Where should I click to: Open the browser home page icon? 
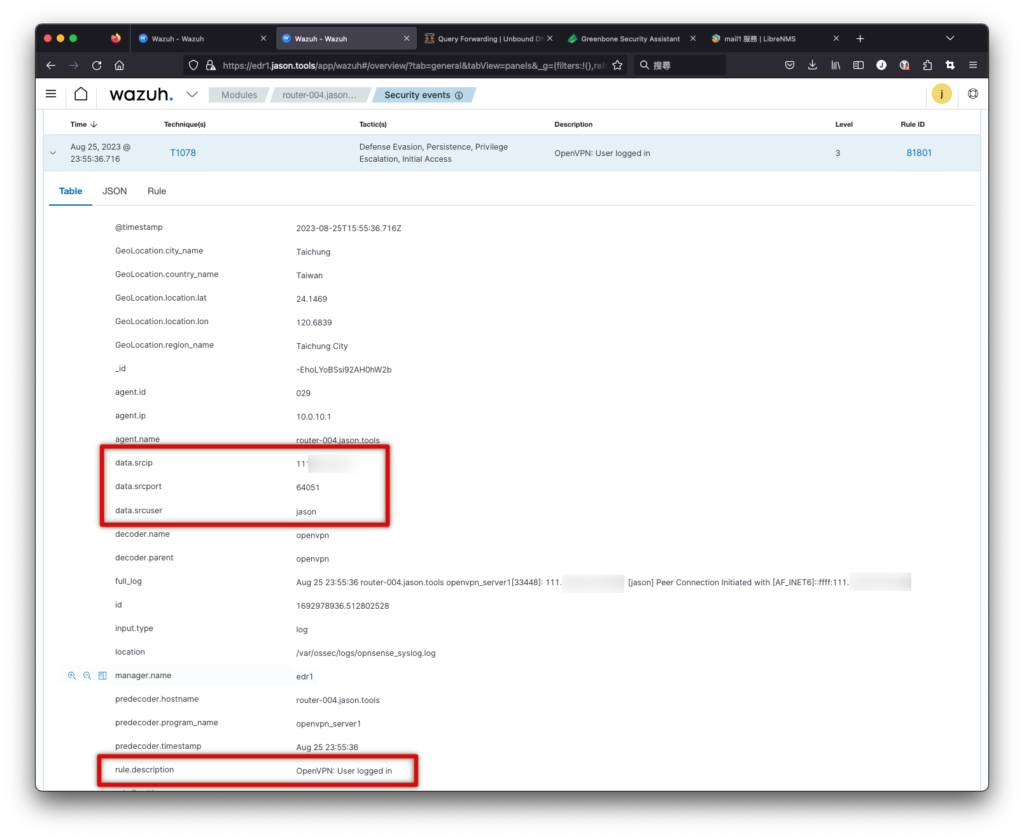120,65
